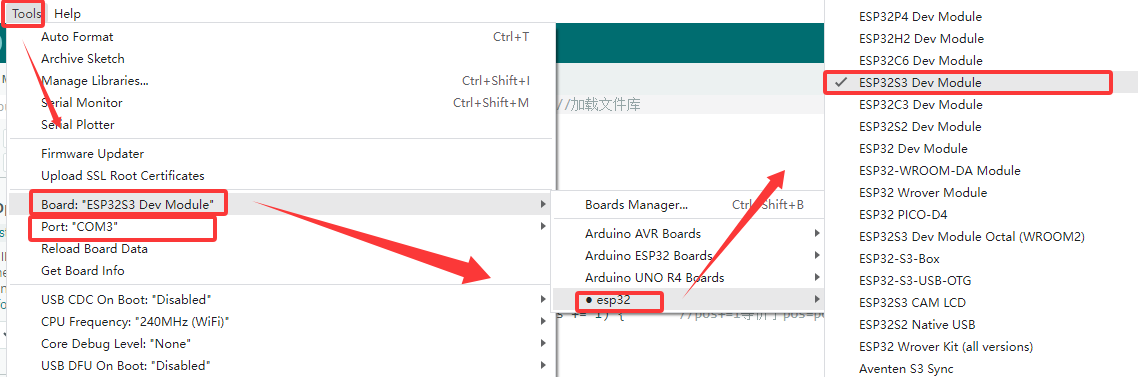1140x377 pixels.
Task: Select ESP32H2 Dev Module board
Action: point(982,38)
